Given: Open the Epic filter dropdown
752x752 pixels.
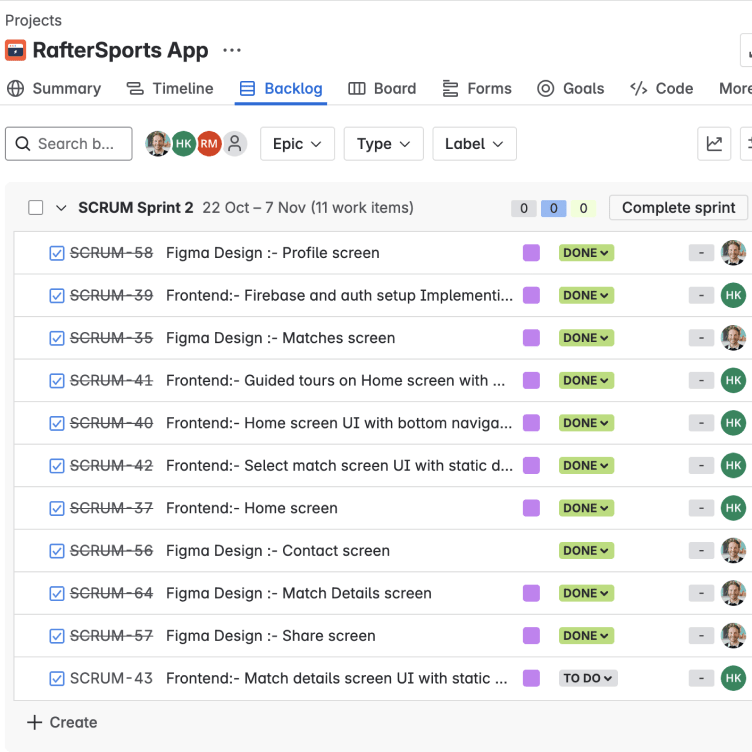Looking at the screenshot, I should pyautogui.click(x=297, y=144).
